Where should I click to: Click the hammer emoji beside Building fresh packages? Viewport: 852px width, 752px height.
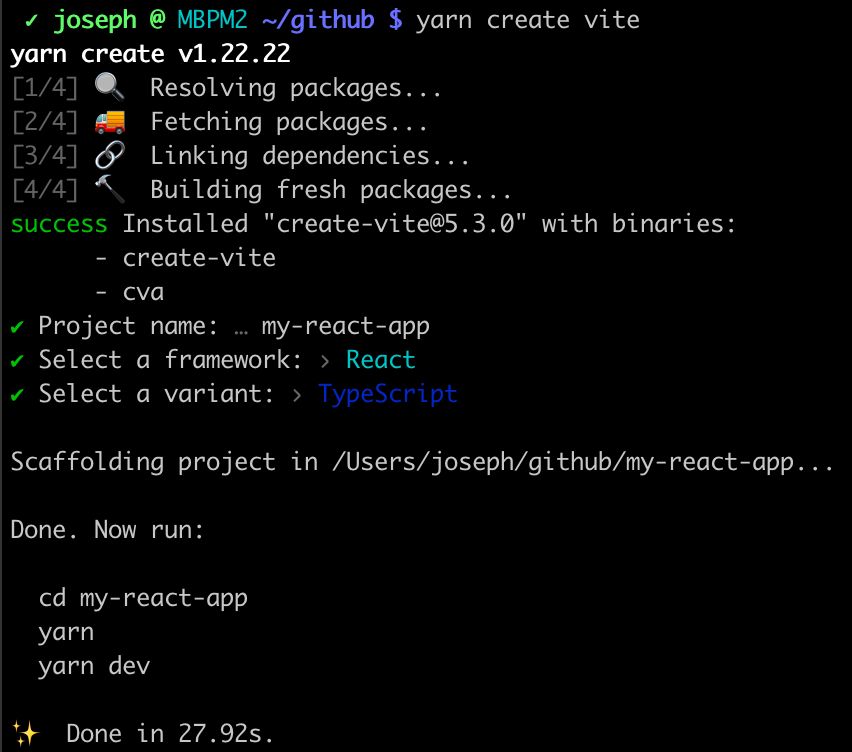point(109,190)
